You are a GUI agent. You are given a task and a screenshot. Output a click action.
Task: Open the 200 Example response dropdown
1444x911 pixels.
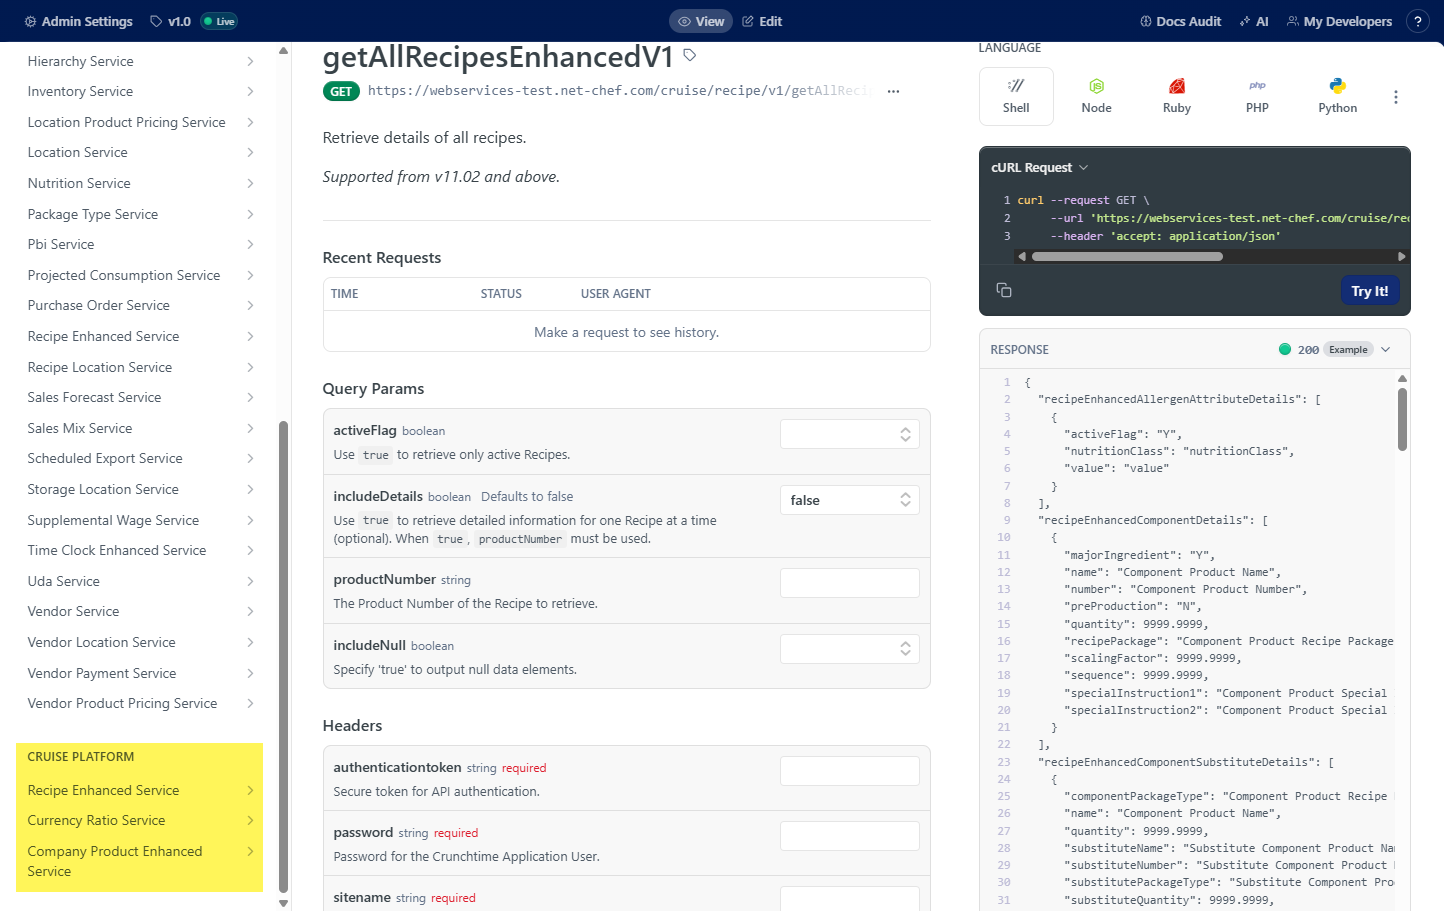click(x=1334, y=350)
